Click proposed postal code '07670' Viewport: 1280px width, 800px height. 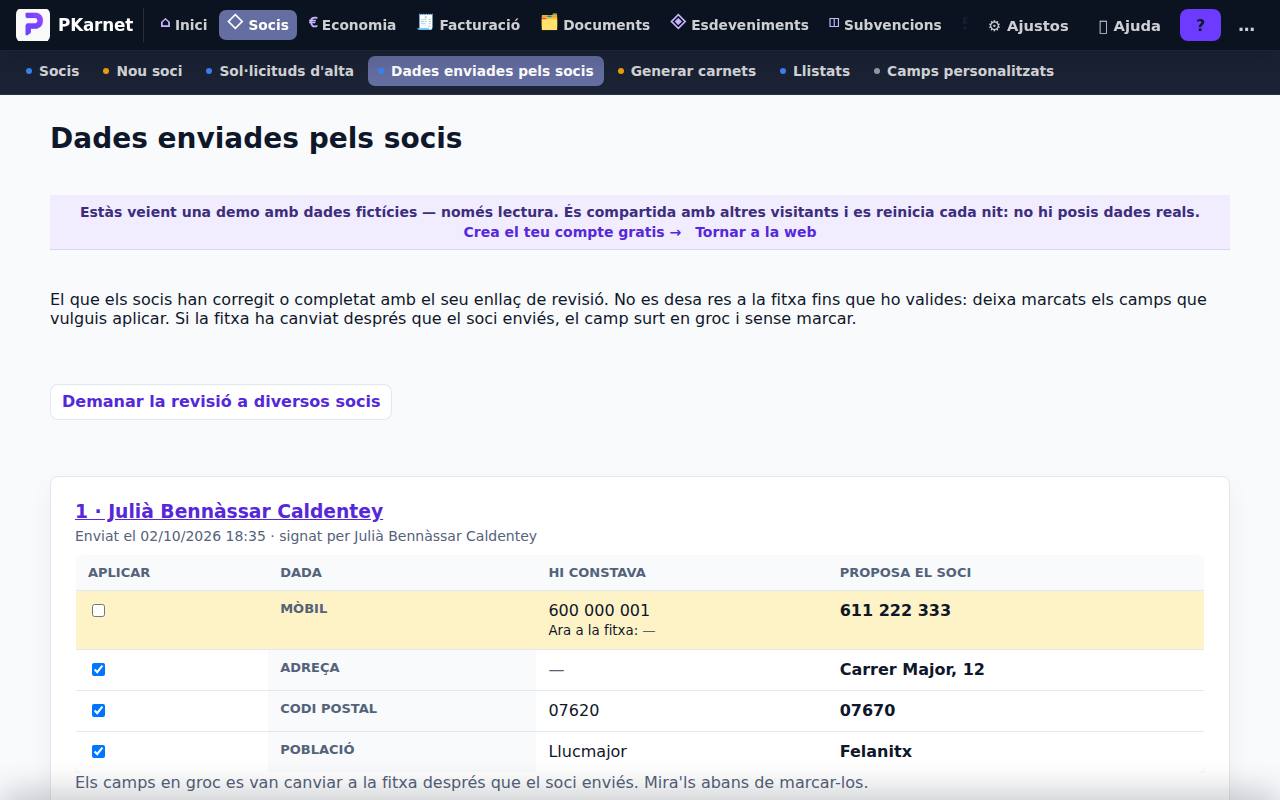tap(867, 710)
